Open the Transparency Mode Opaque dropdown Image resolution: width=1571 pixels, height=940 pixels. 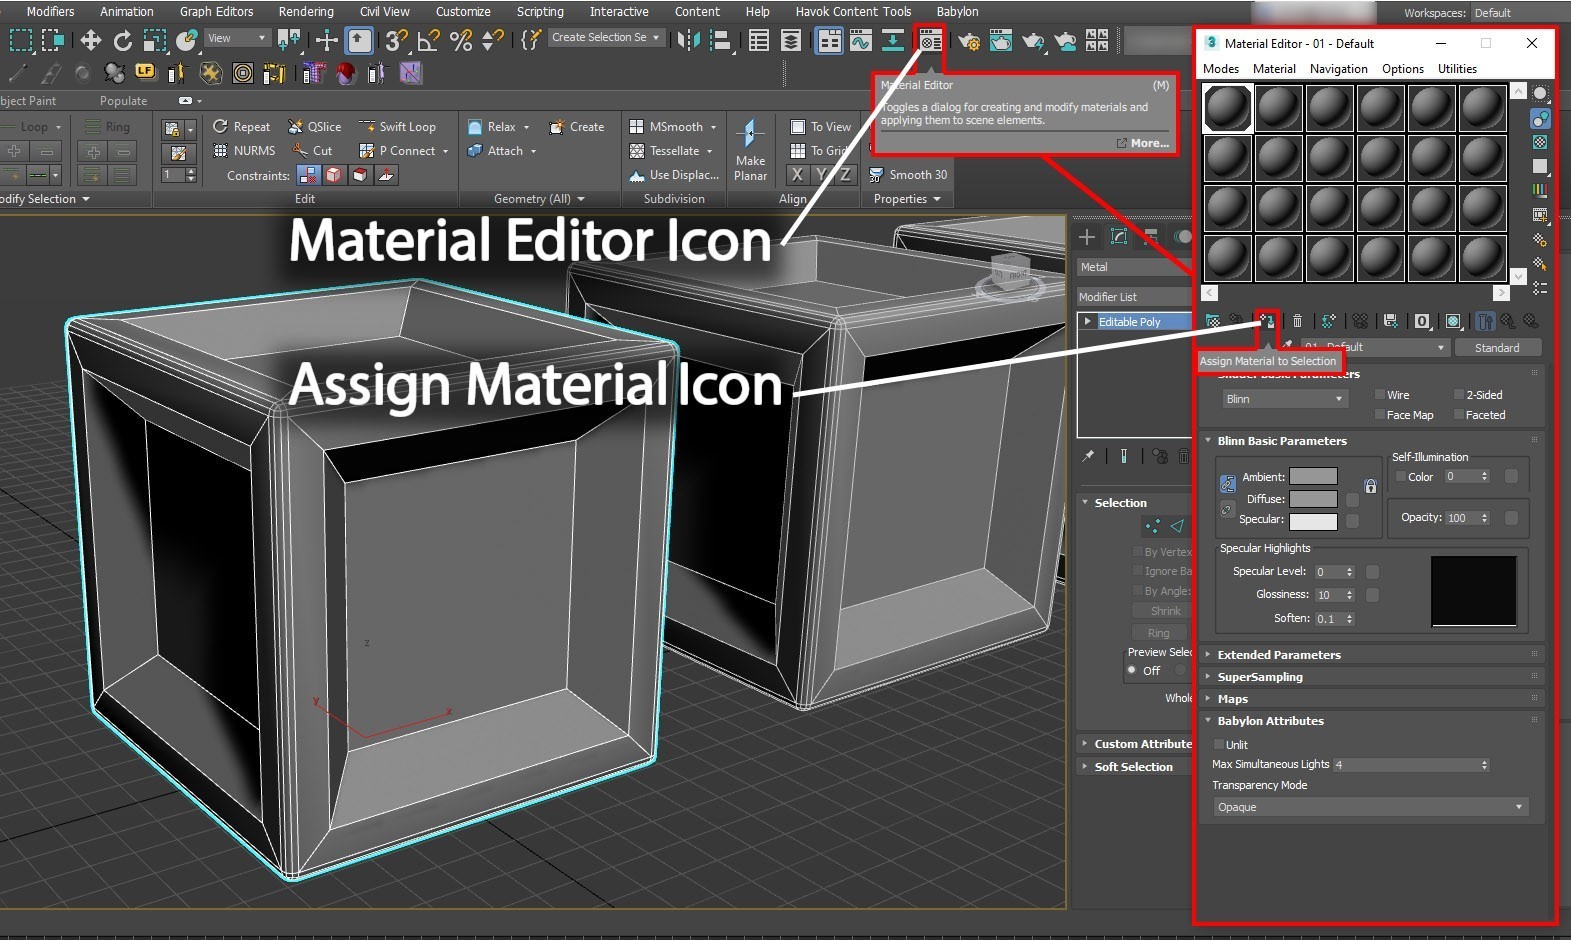(1370, 807)
